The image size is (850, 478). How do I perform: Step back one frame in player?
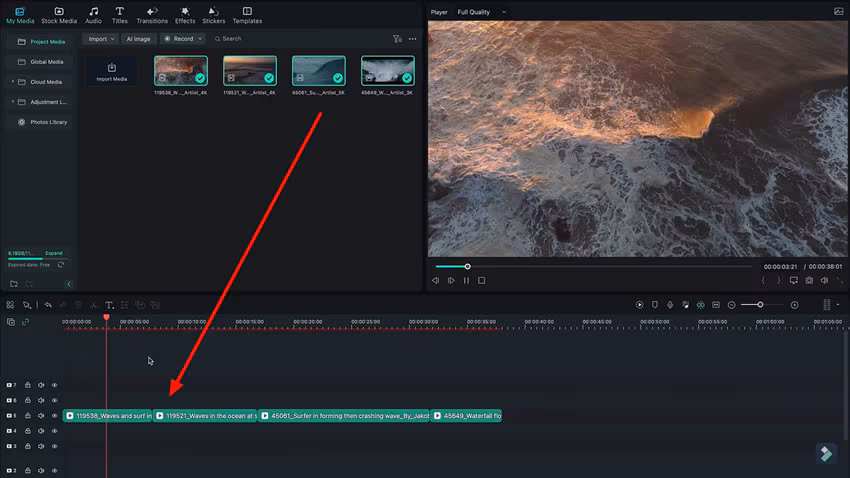[435, 281]
